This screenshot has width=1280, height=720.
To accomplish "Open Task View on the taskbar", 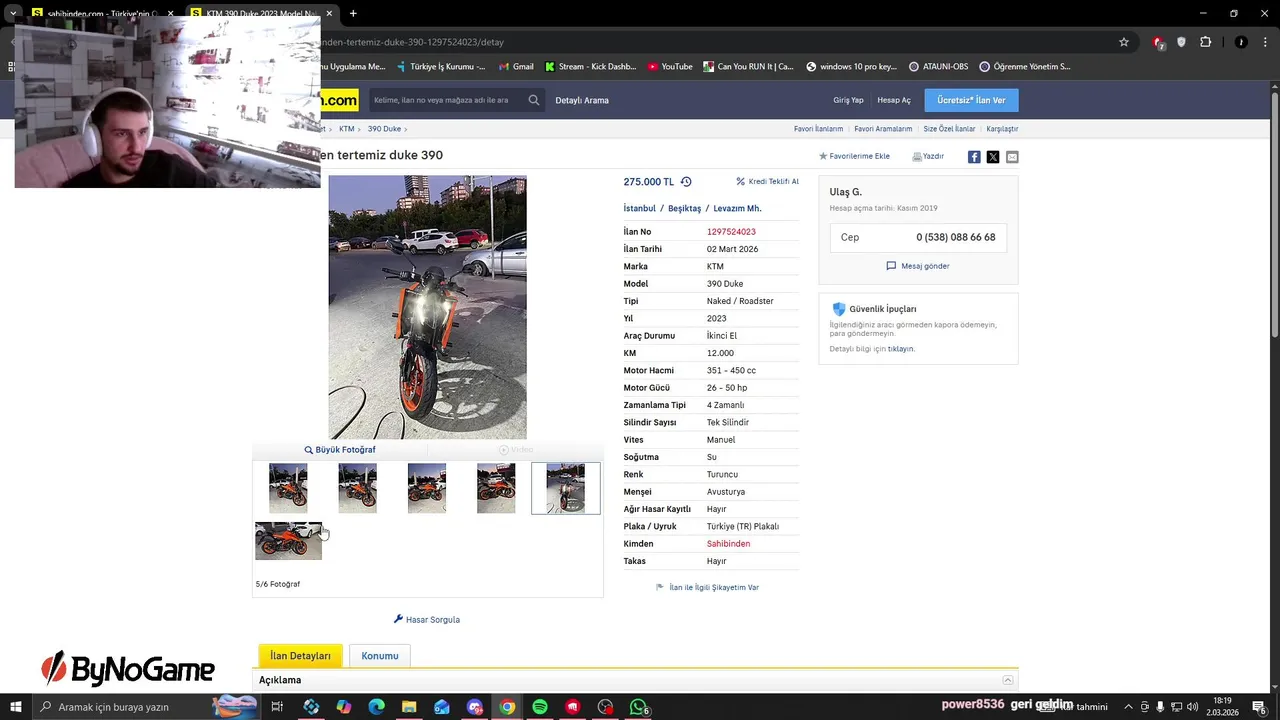I will 277,707.
